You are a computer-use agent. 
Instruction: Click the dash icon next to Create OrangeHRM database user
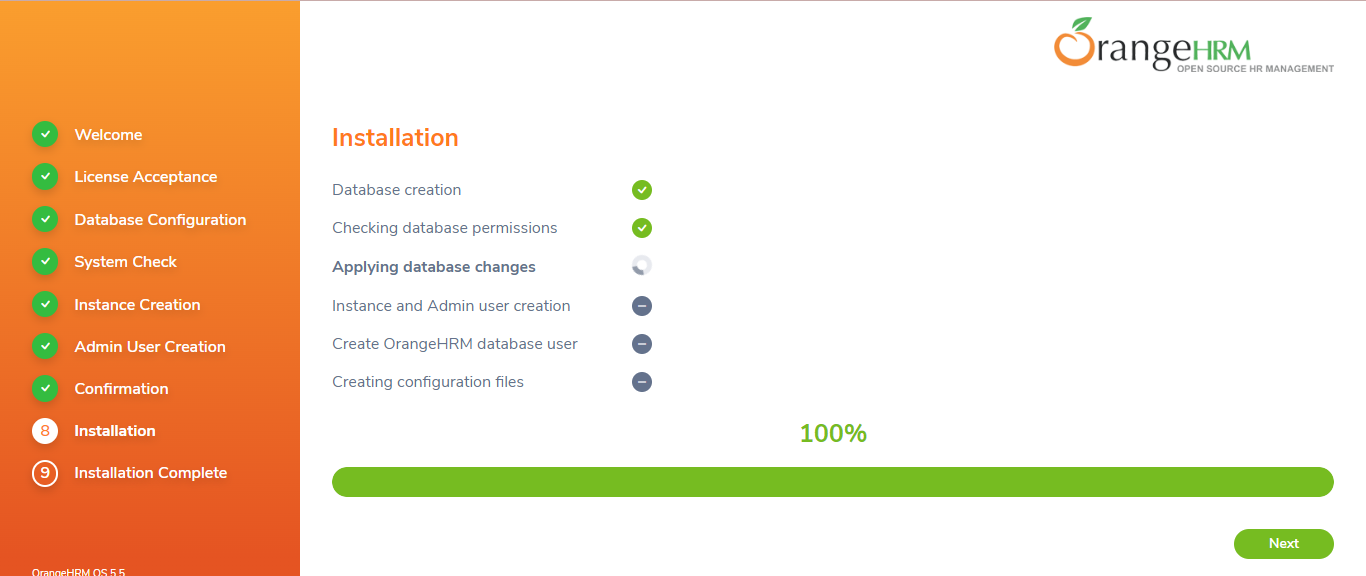[x=641, y=343]
